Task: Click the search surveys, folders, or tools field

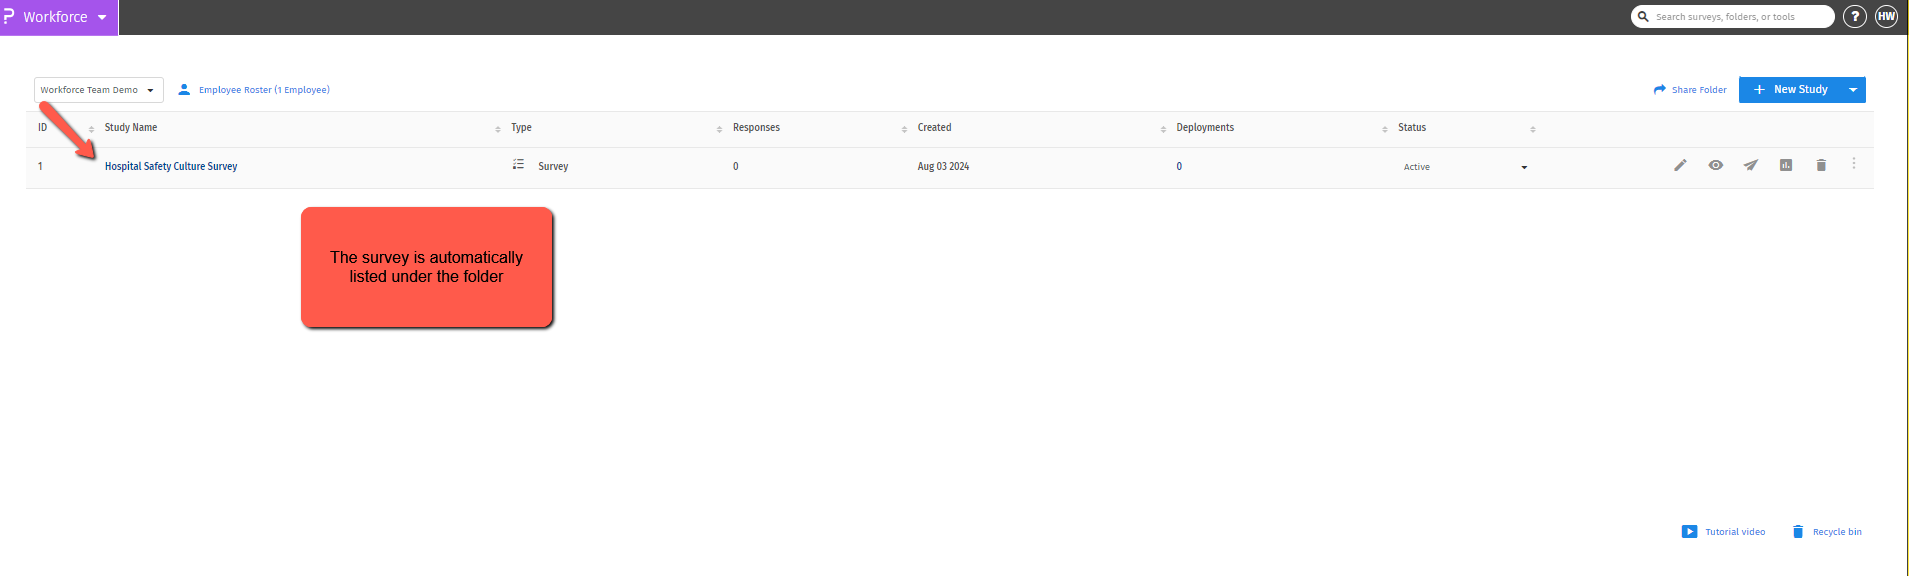Action: click(x=1732, y=17)
